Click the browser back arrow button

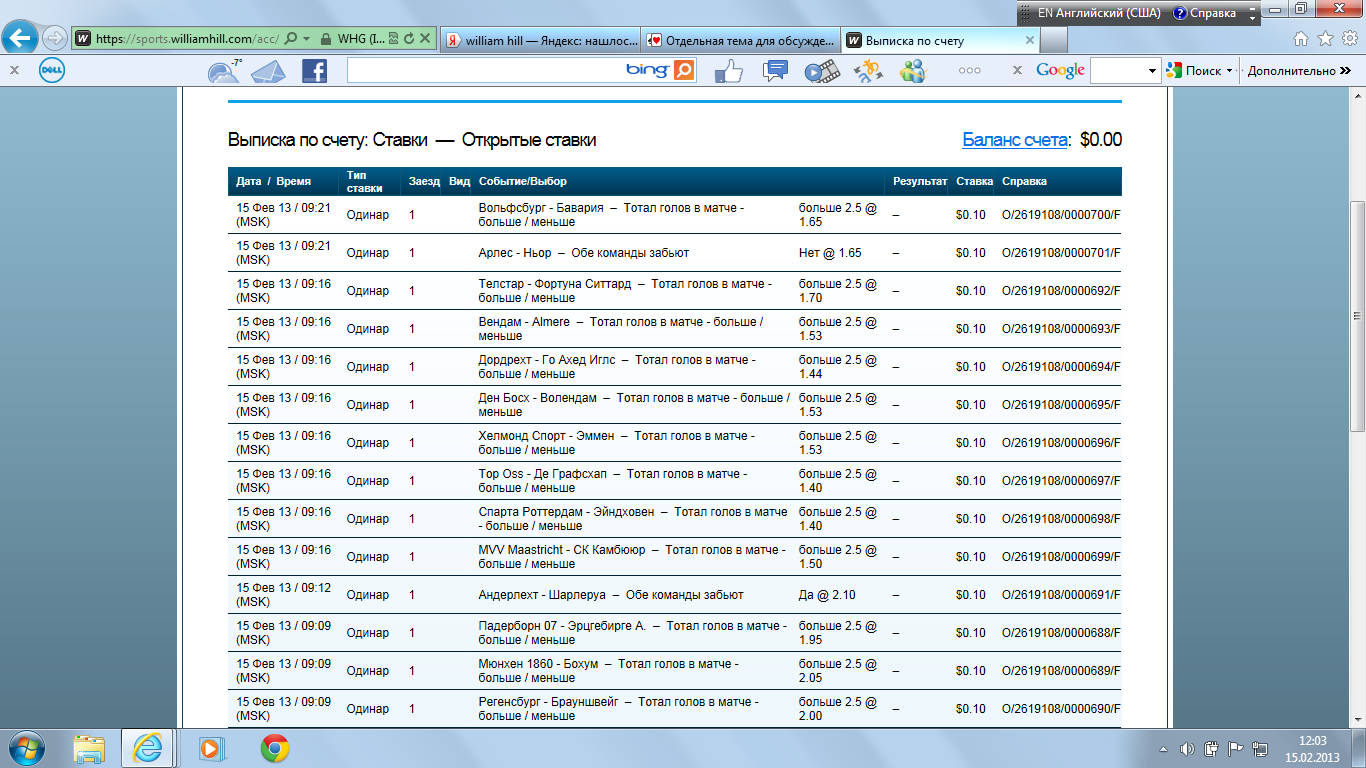click(21, 39)
